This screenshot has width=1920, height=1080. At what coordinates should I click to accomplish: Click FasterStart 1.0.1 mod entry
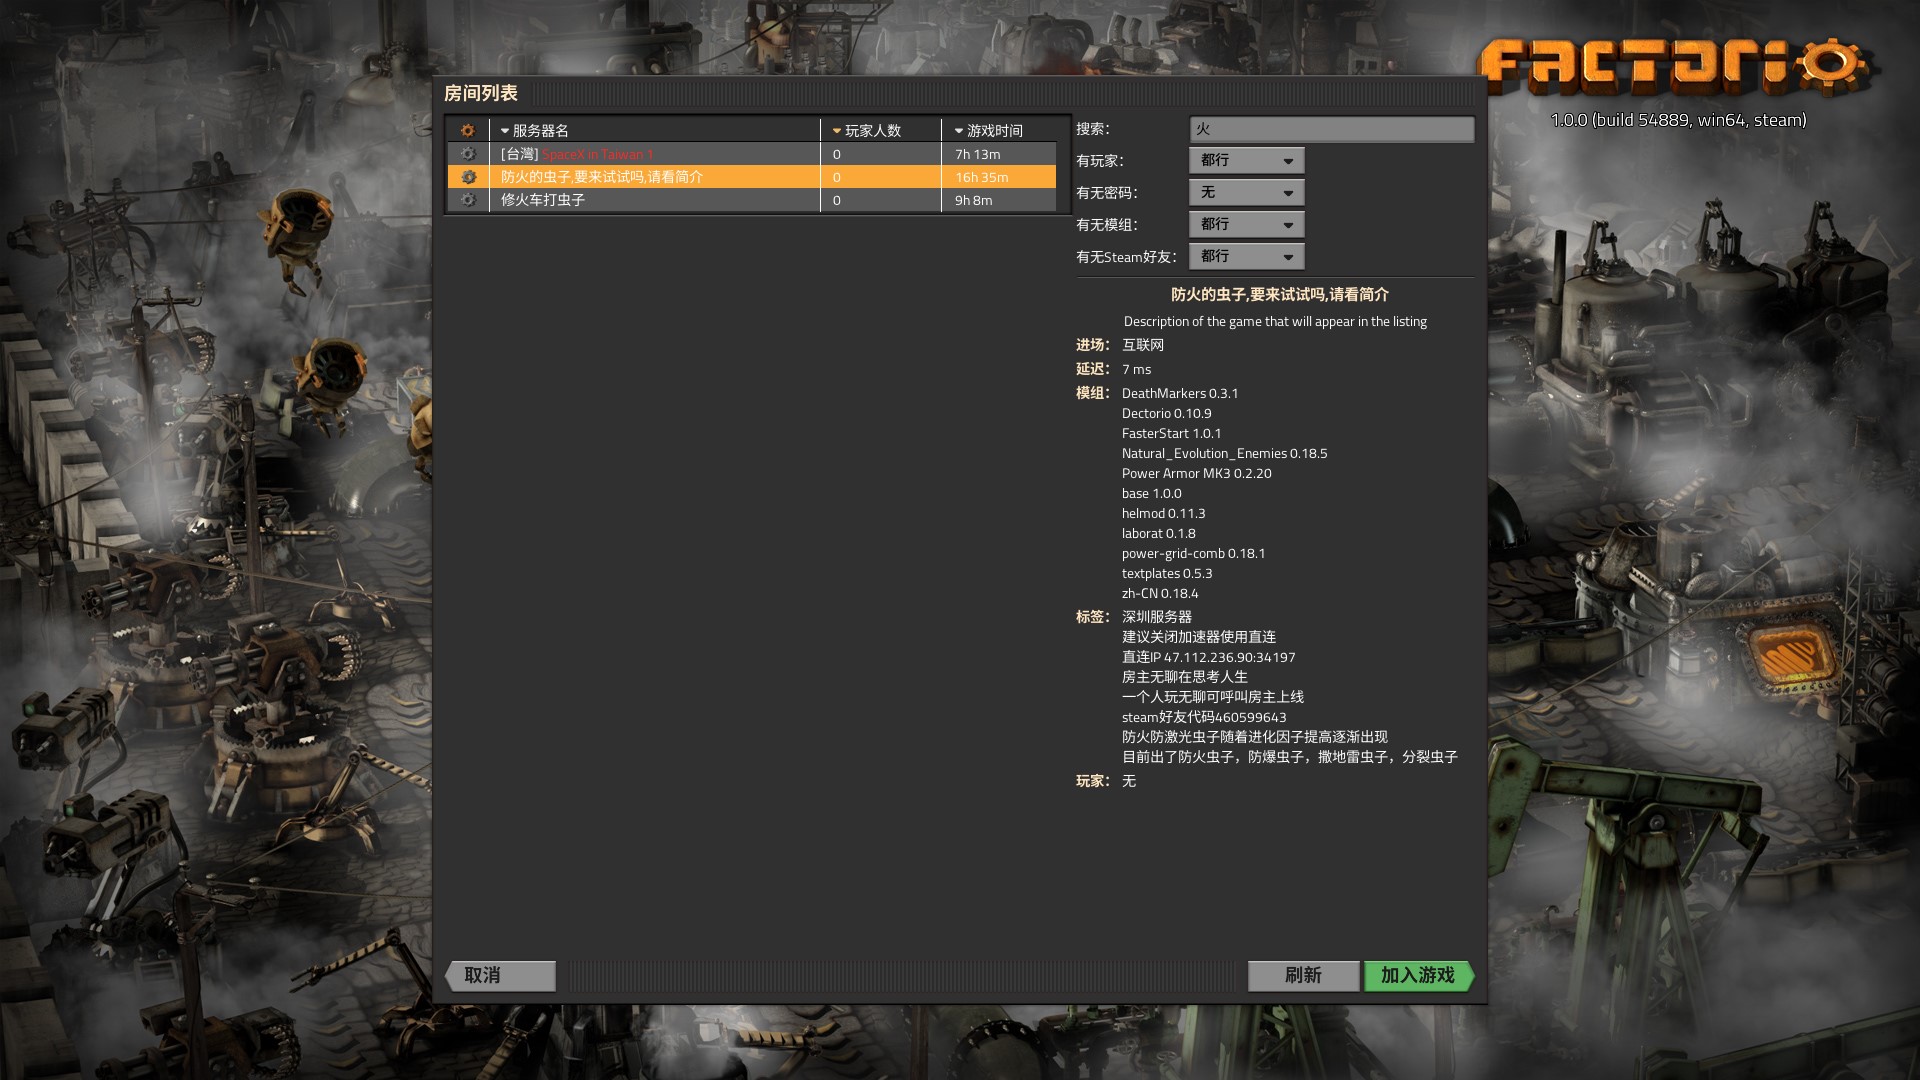click(x=1171, y=434)
